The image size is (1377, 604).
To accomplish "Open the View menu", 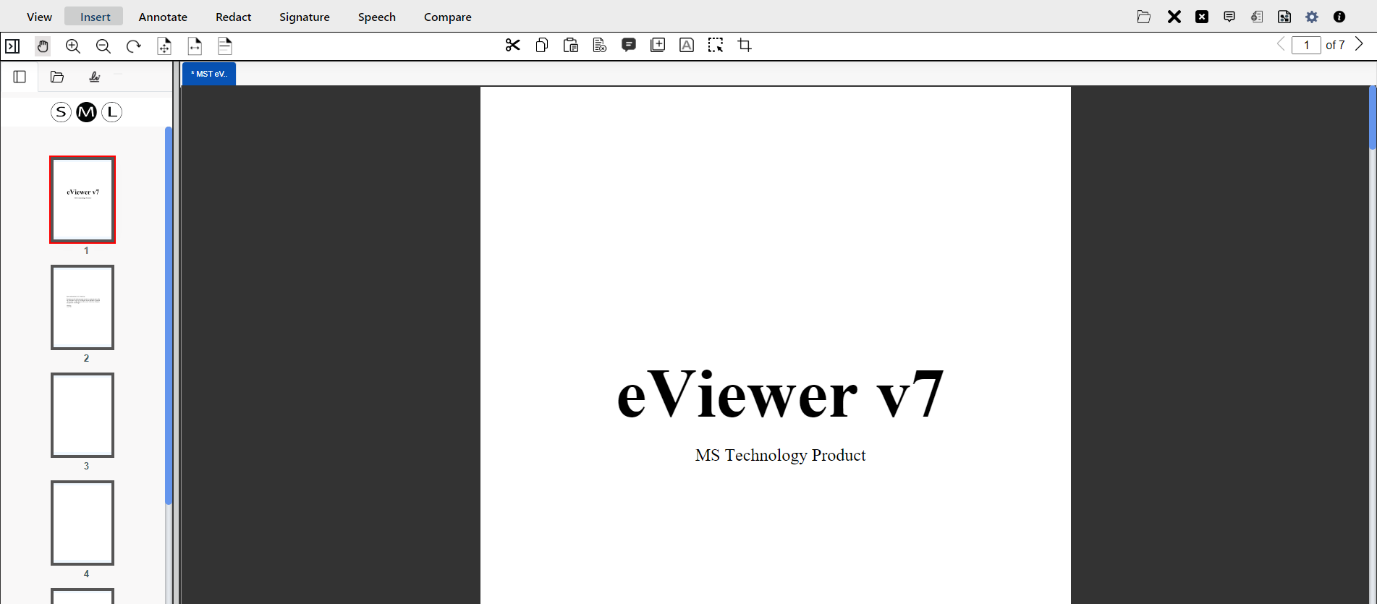I will coord(40,17).
